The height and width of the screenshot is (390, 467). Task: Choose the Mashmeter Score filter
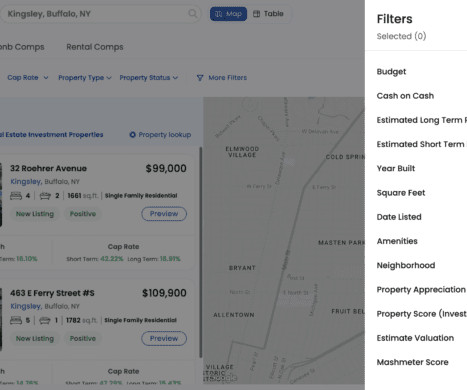point(412,362)
